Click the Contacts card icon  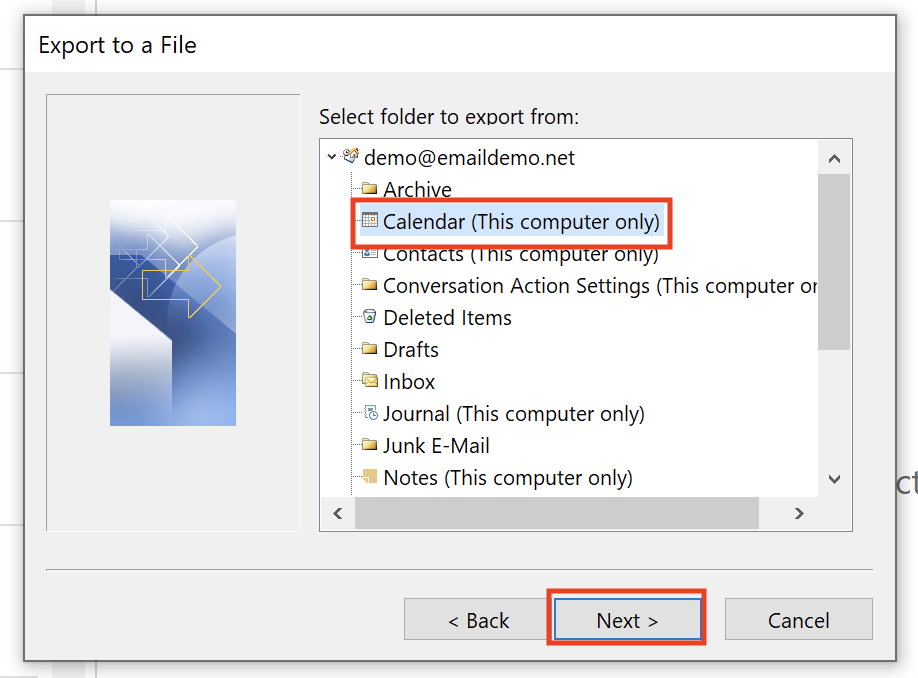point(369,253)
